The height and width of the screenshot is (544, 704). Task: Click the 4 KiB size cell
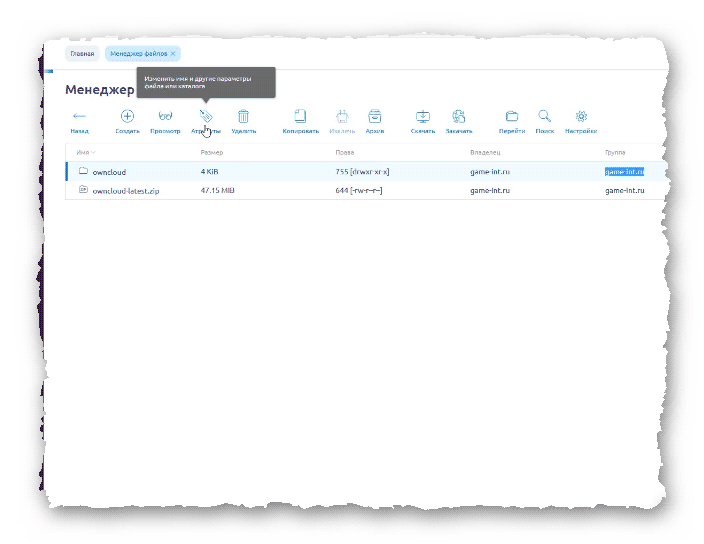click(209, 171)
